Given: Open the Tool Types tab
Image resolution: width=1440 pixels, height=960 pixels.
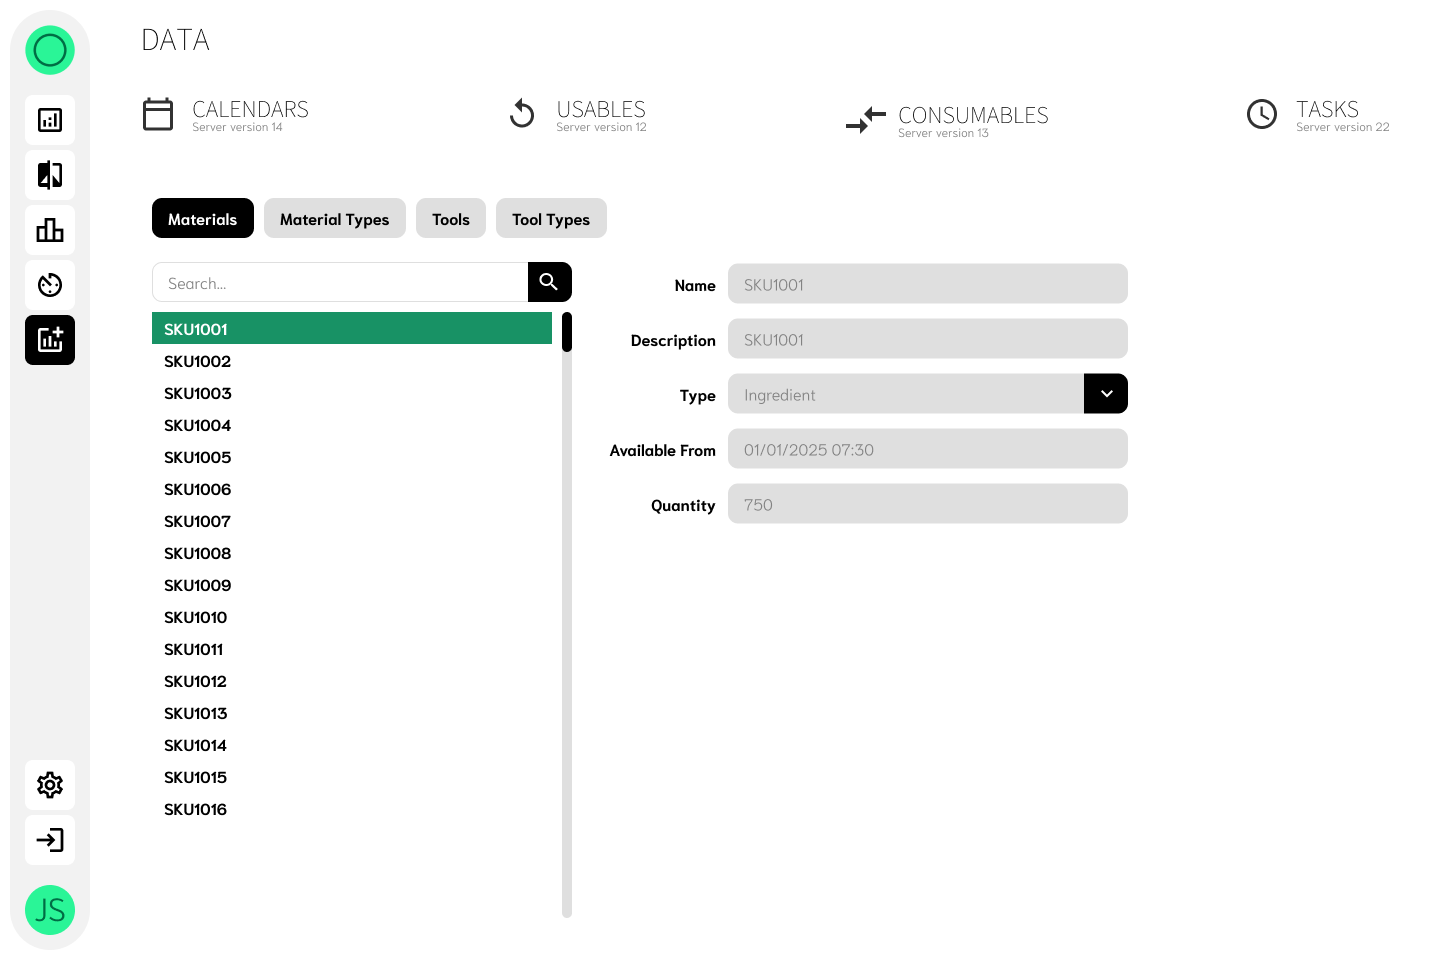Looking at the screenshot, I should 551,218.
